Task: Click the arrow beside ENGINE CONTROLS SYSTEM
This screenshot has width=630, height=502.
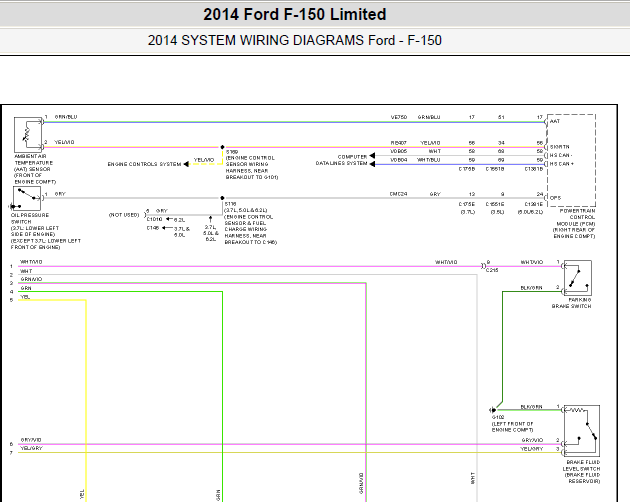Action: pyautogui.click(x=186, y=164)
